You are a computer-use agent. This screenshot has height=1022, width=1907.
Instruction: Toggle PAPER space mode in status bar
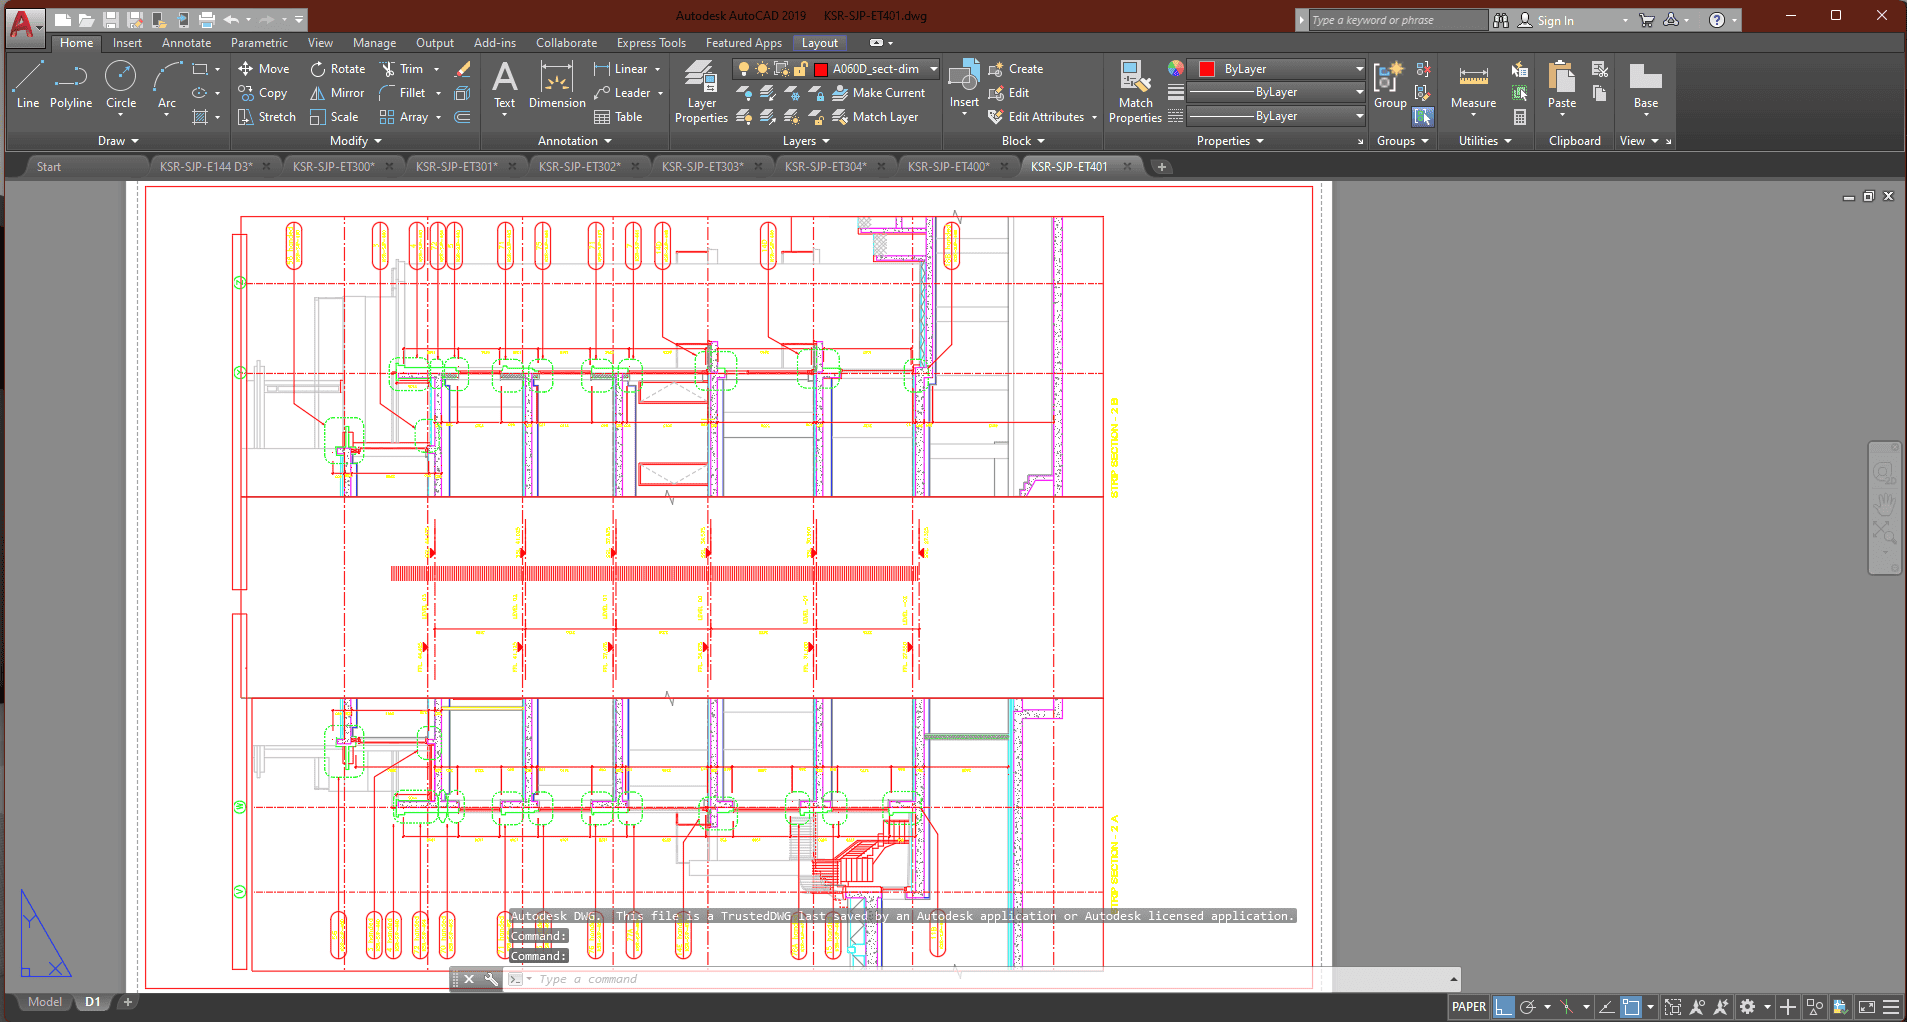pos(1468,1007)
